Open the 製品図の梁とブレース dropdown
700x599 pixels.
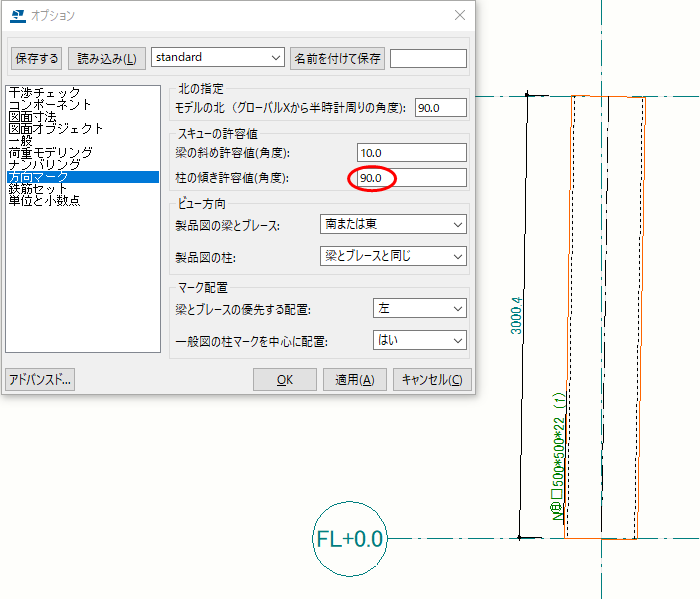(x=393, y=224)
